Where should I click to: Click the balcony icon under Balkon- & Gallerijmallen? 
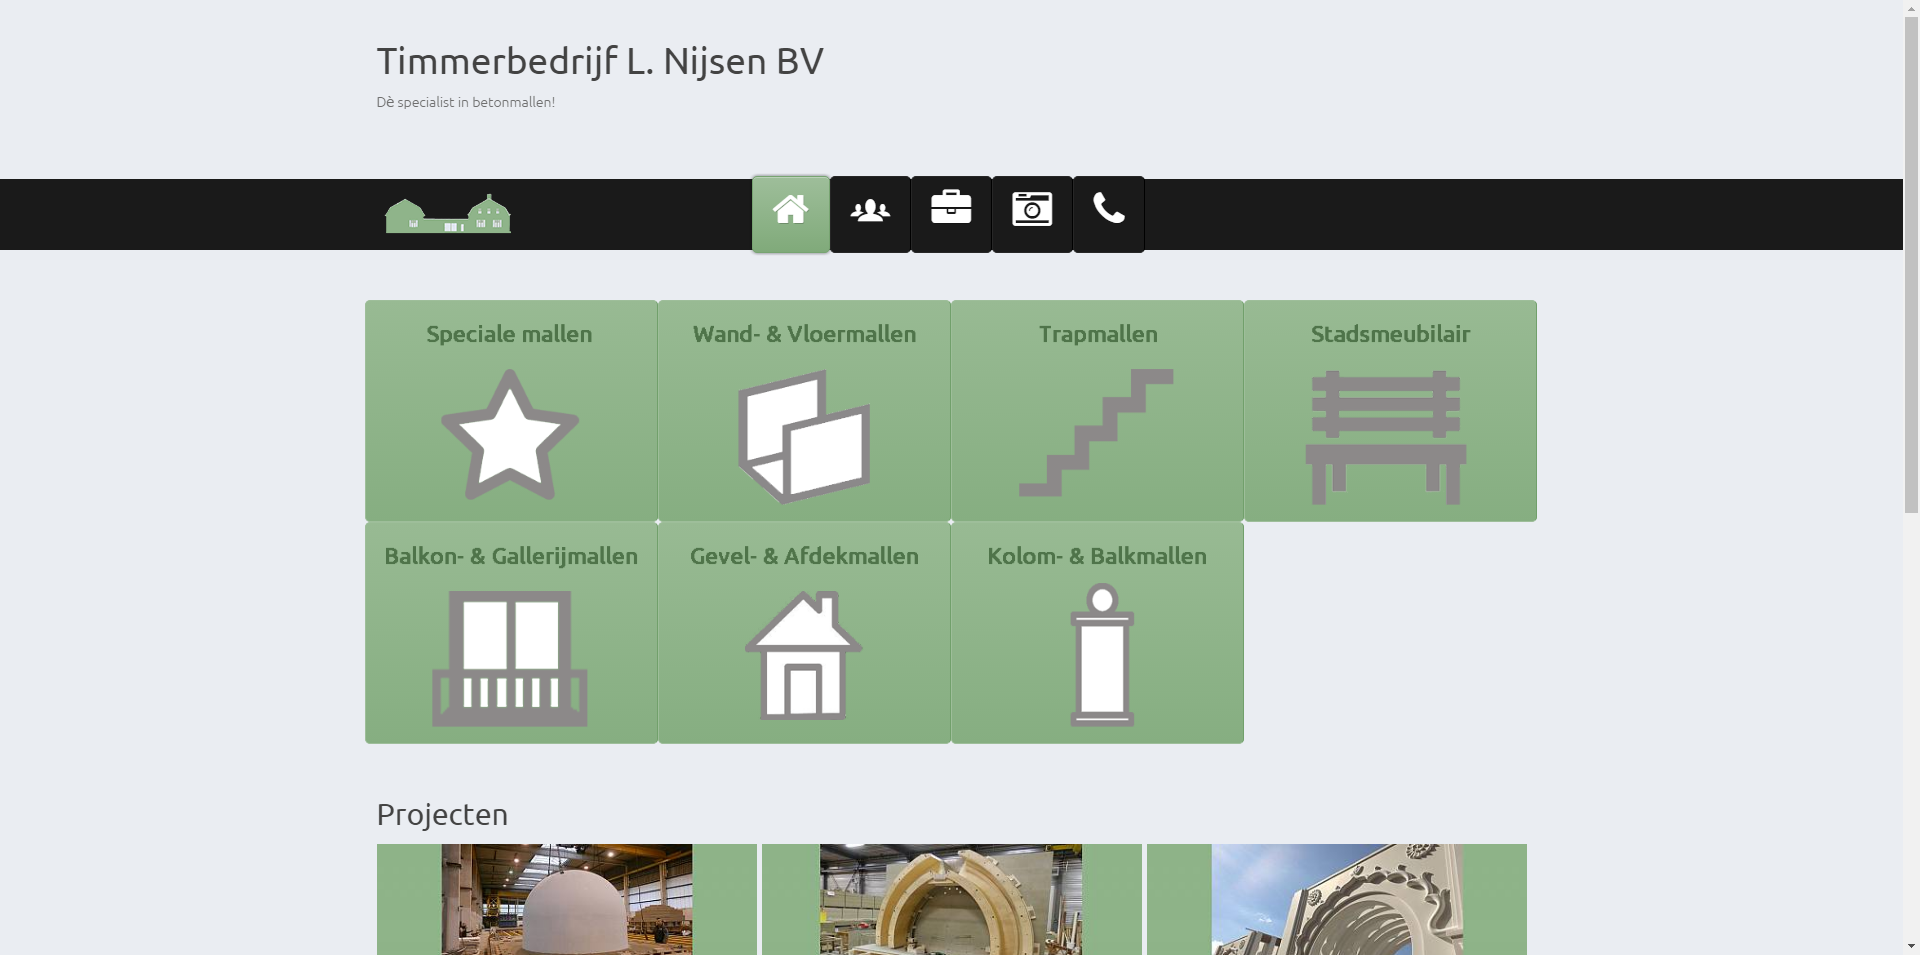click(510, 657)
